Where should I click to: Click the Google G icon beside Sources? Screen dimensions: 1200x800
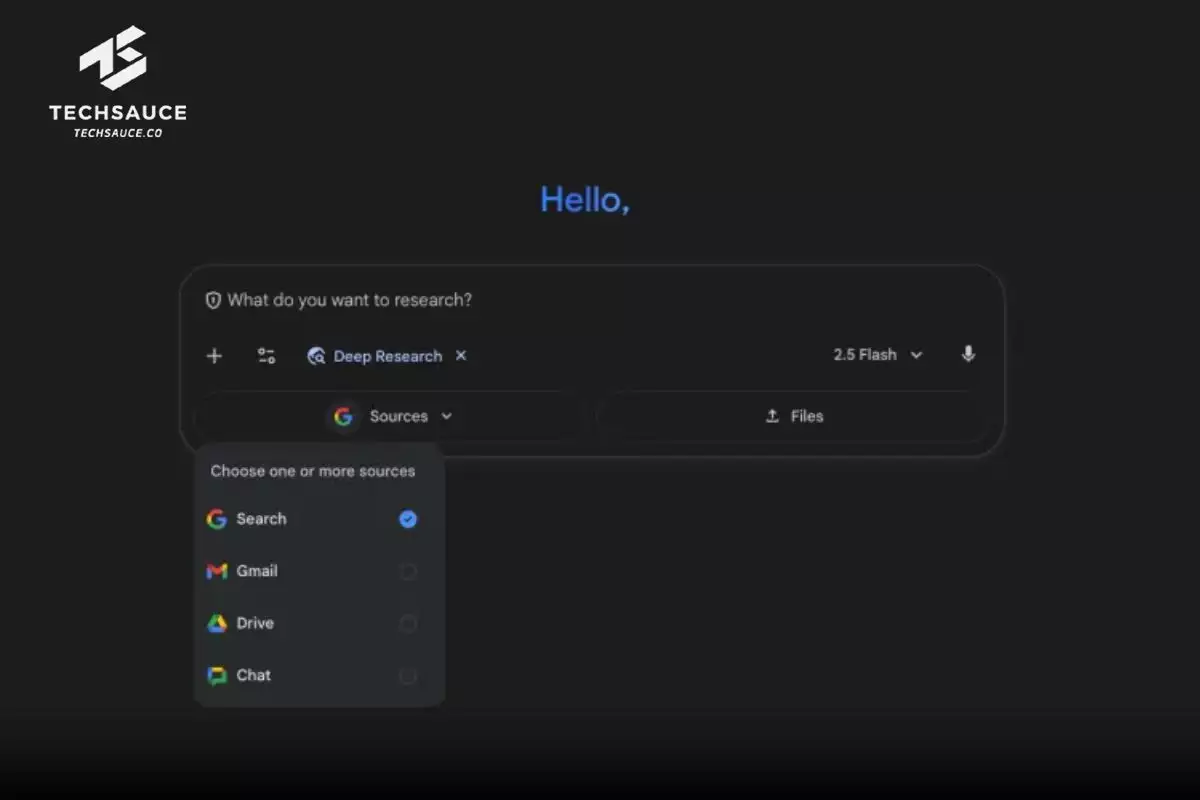pyautogui.click(x=344, y=417)
